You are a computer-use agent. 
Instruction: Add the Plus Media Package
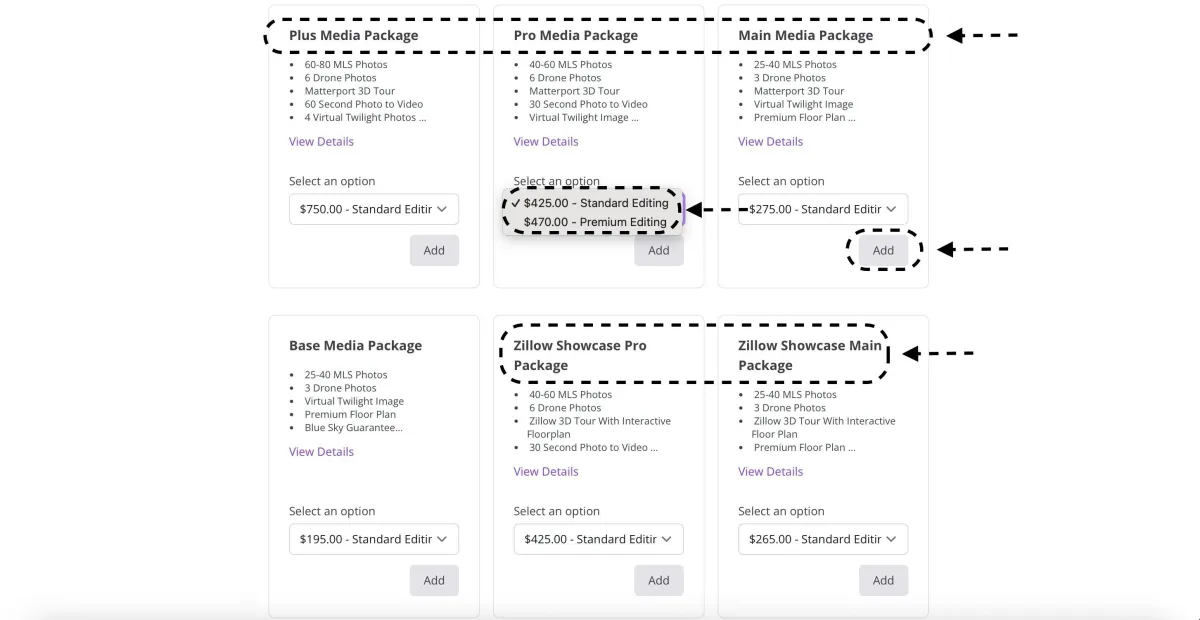click(x=434, y=250)
